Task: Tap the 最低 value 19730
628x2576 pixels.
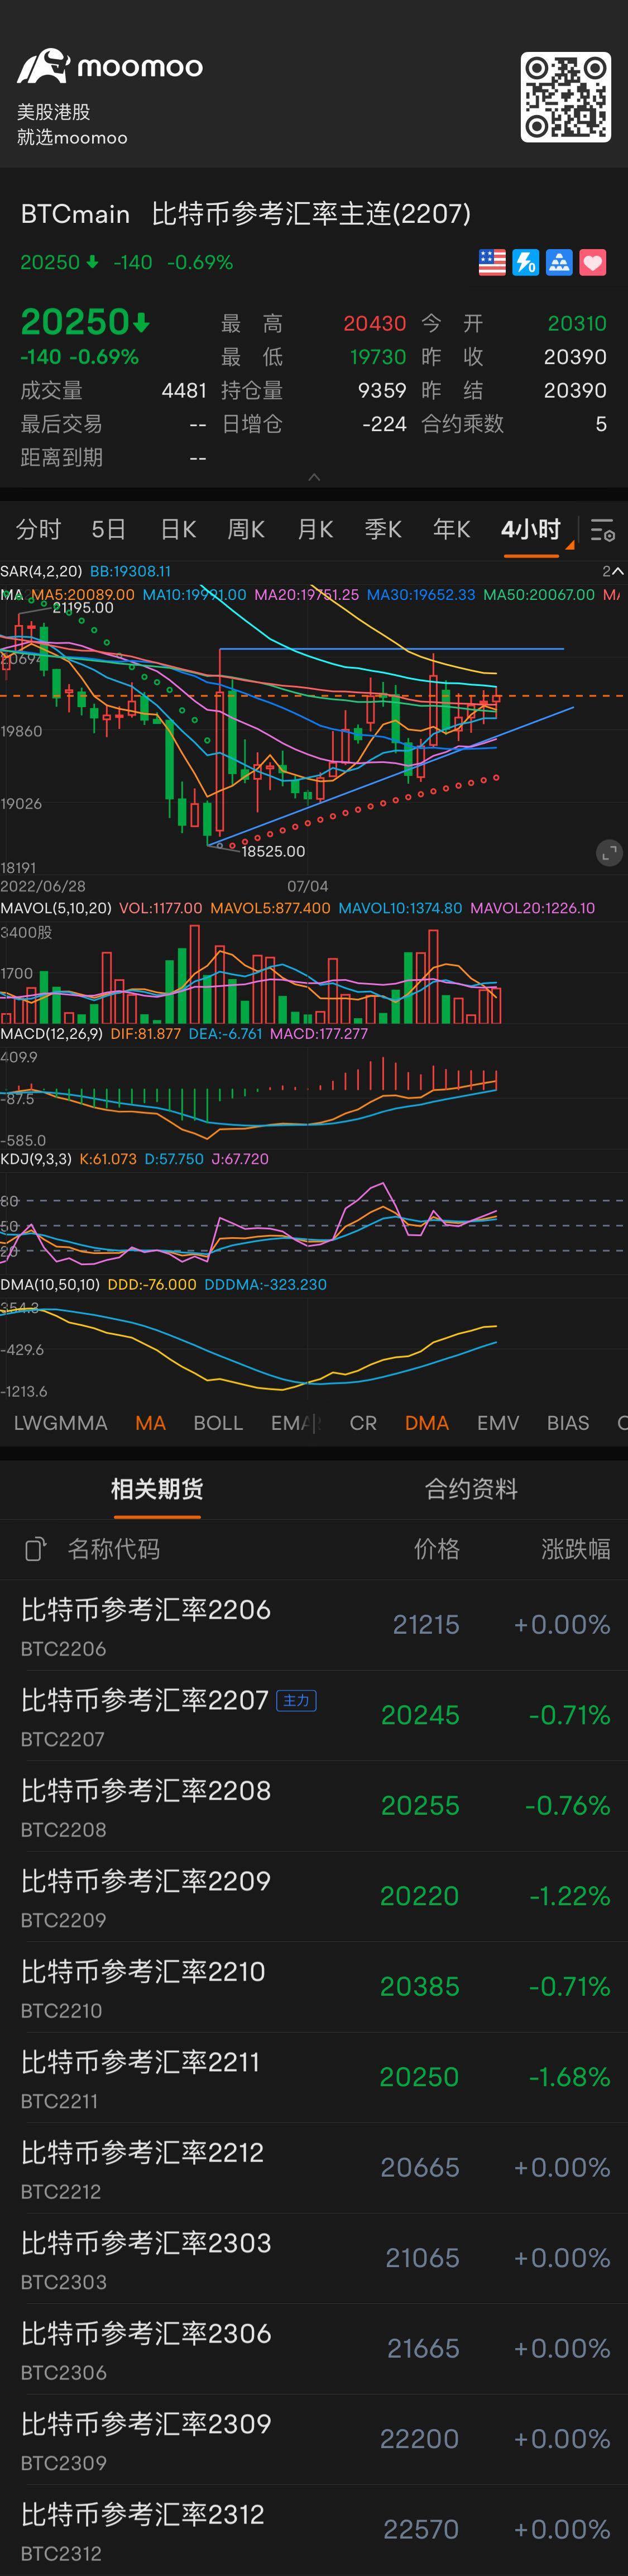Action: click(378, 357)
